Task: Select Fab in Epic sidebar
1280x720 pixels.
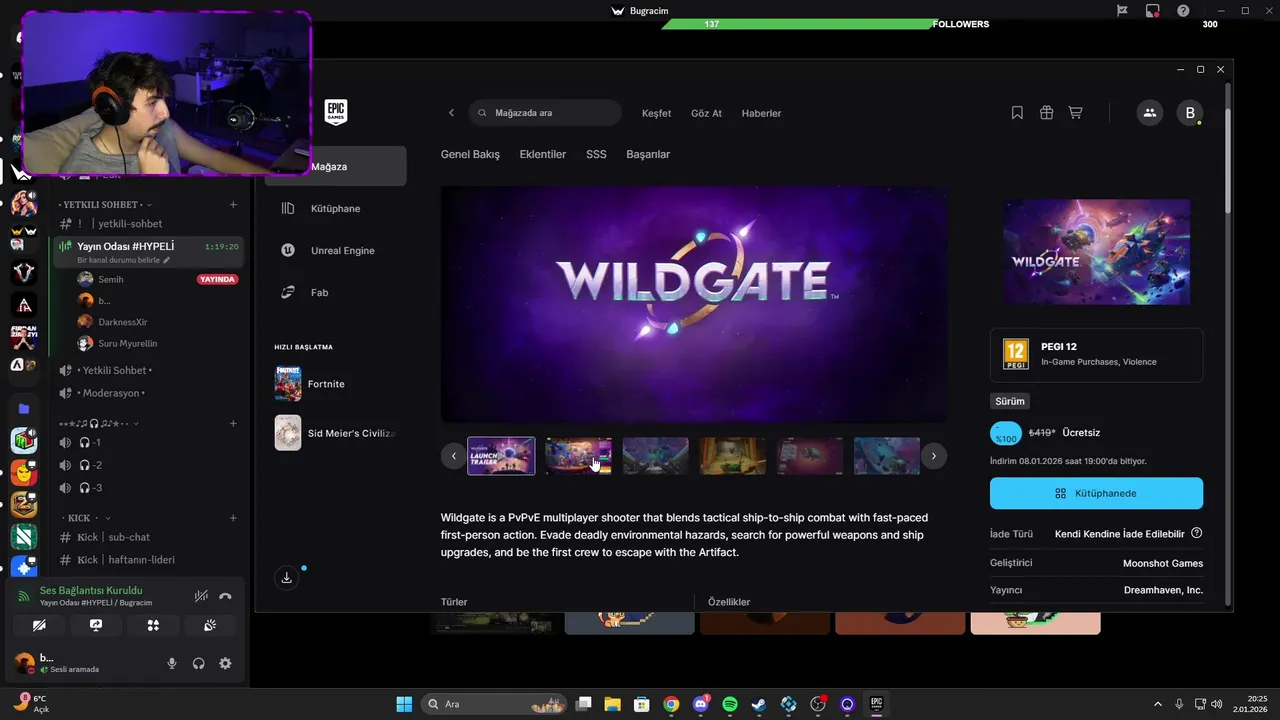Action: [336, 292]
